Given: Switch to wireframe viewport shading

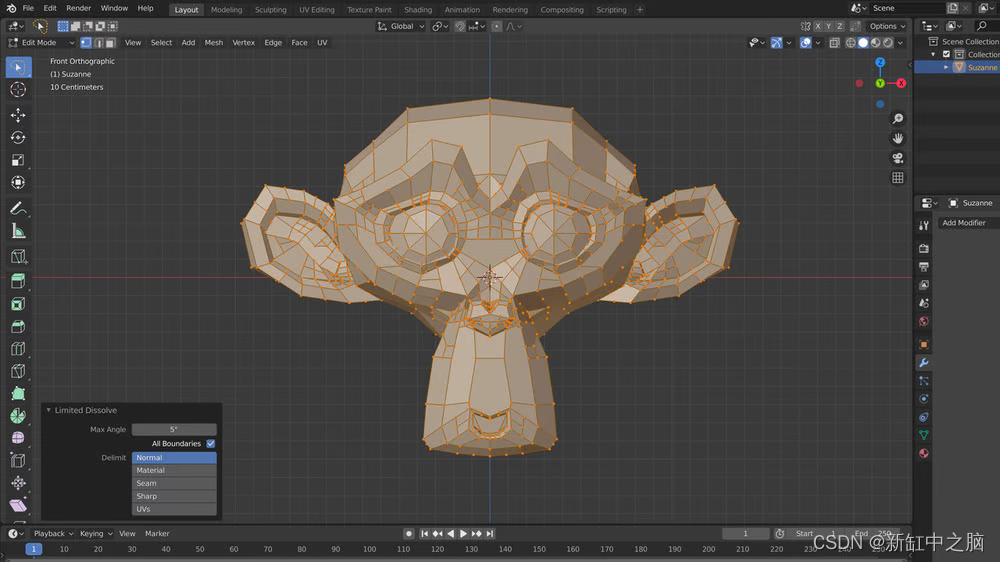Looking at the screenshot, I should coord(851,43).
